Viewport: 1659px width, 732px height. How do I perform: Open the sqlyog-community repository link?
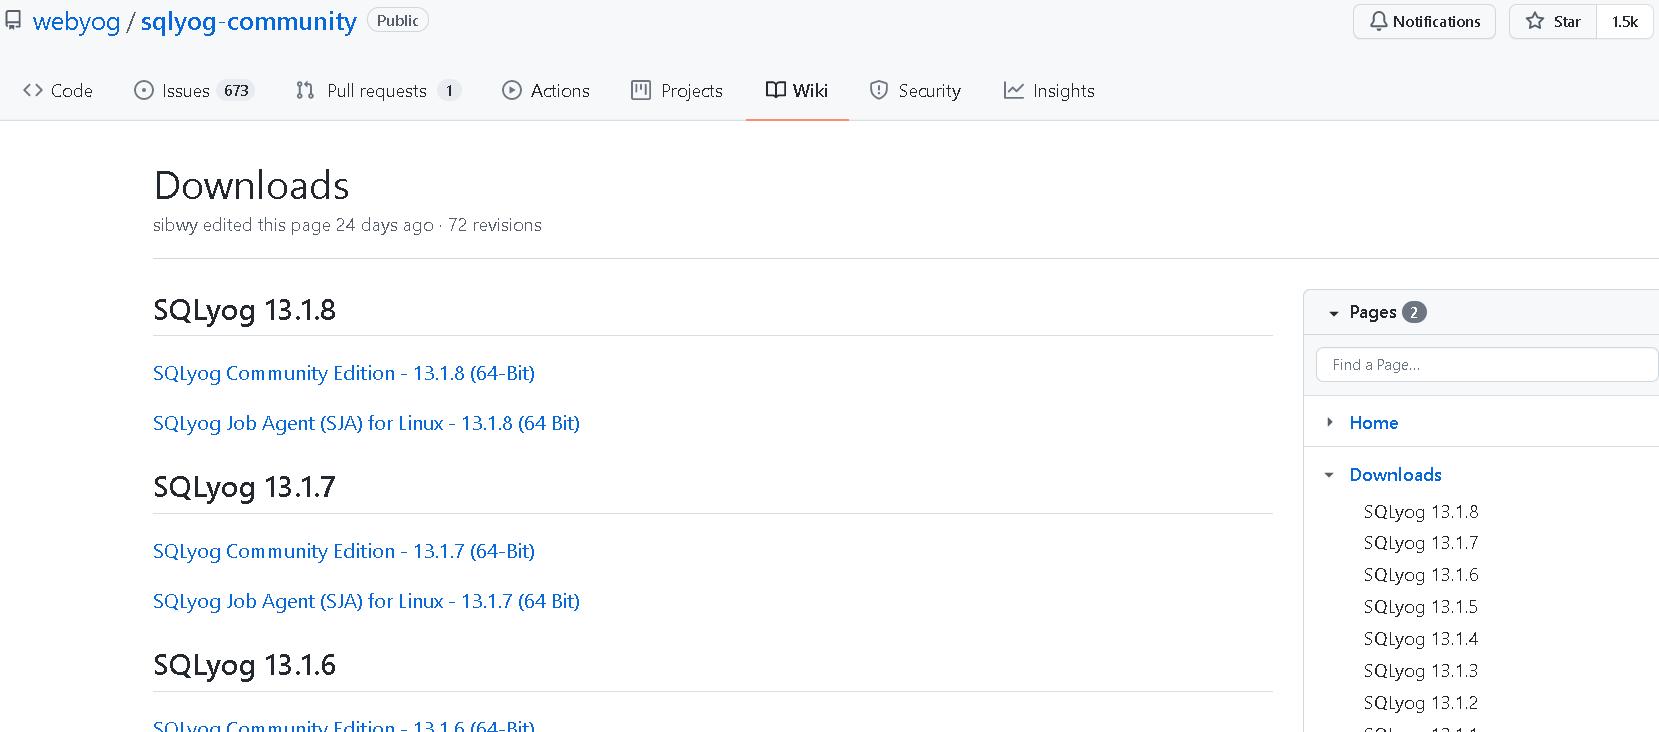248,22
